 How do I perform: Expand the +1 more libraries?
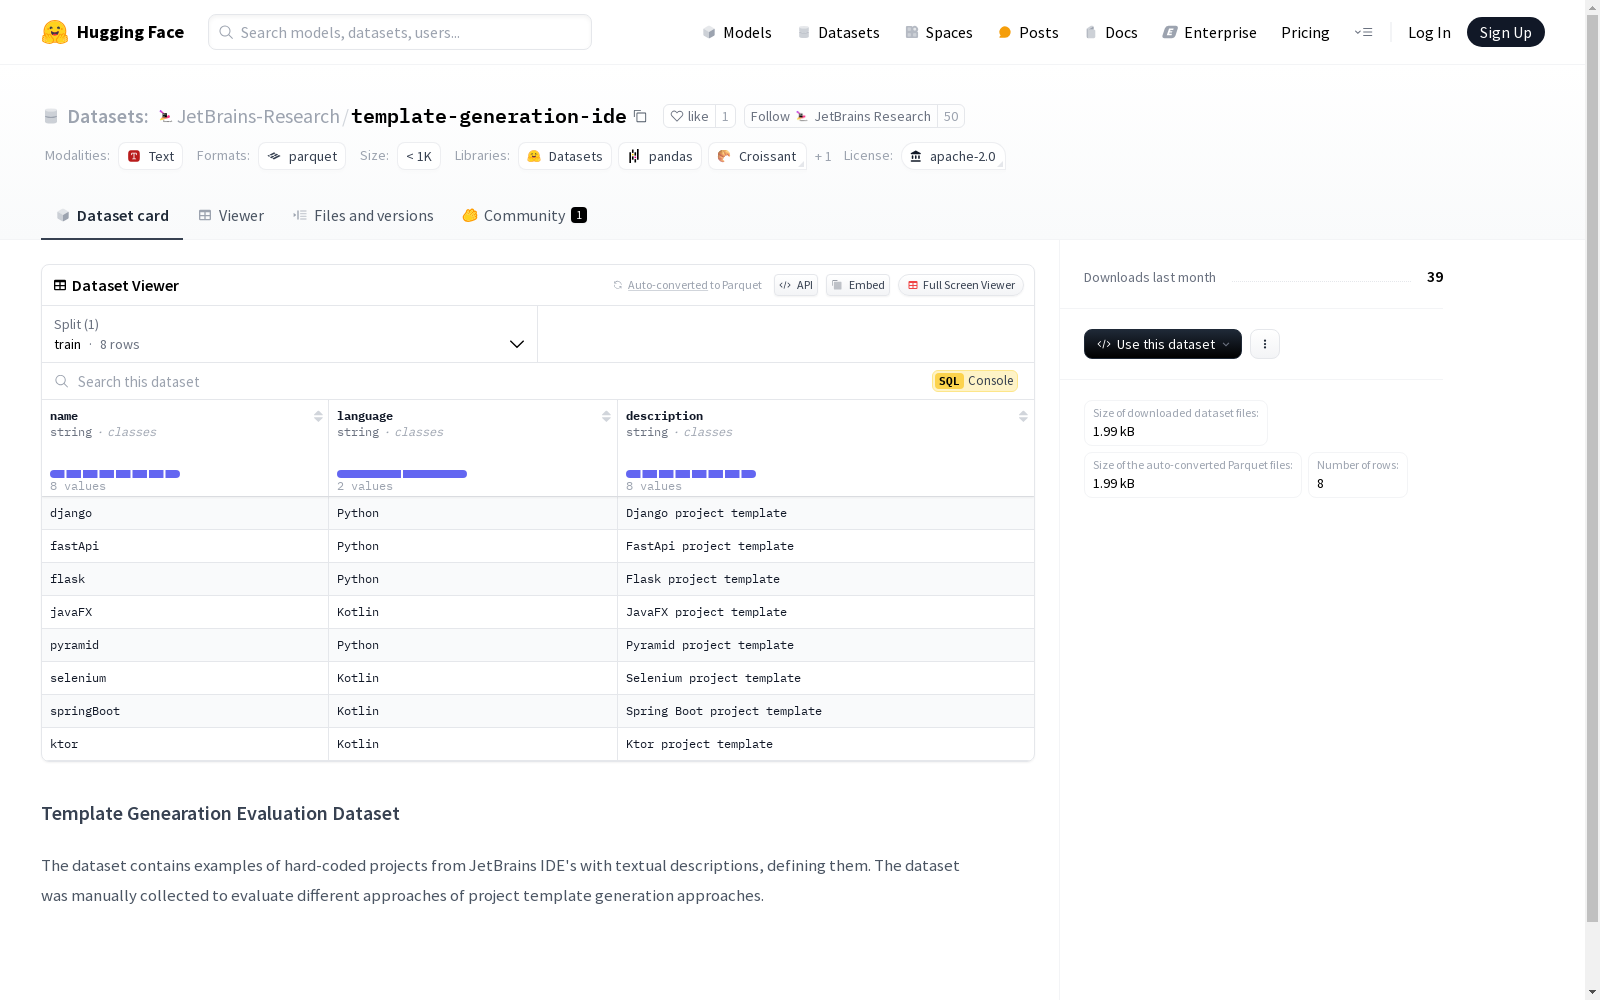click(823, 156)
